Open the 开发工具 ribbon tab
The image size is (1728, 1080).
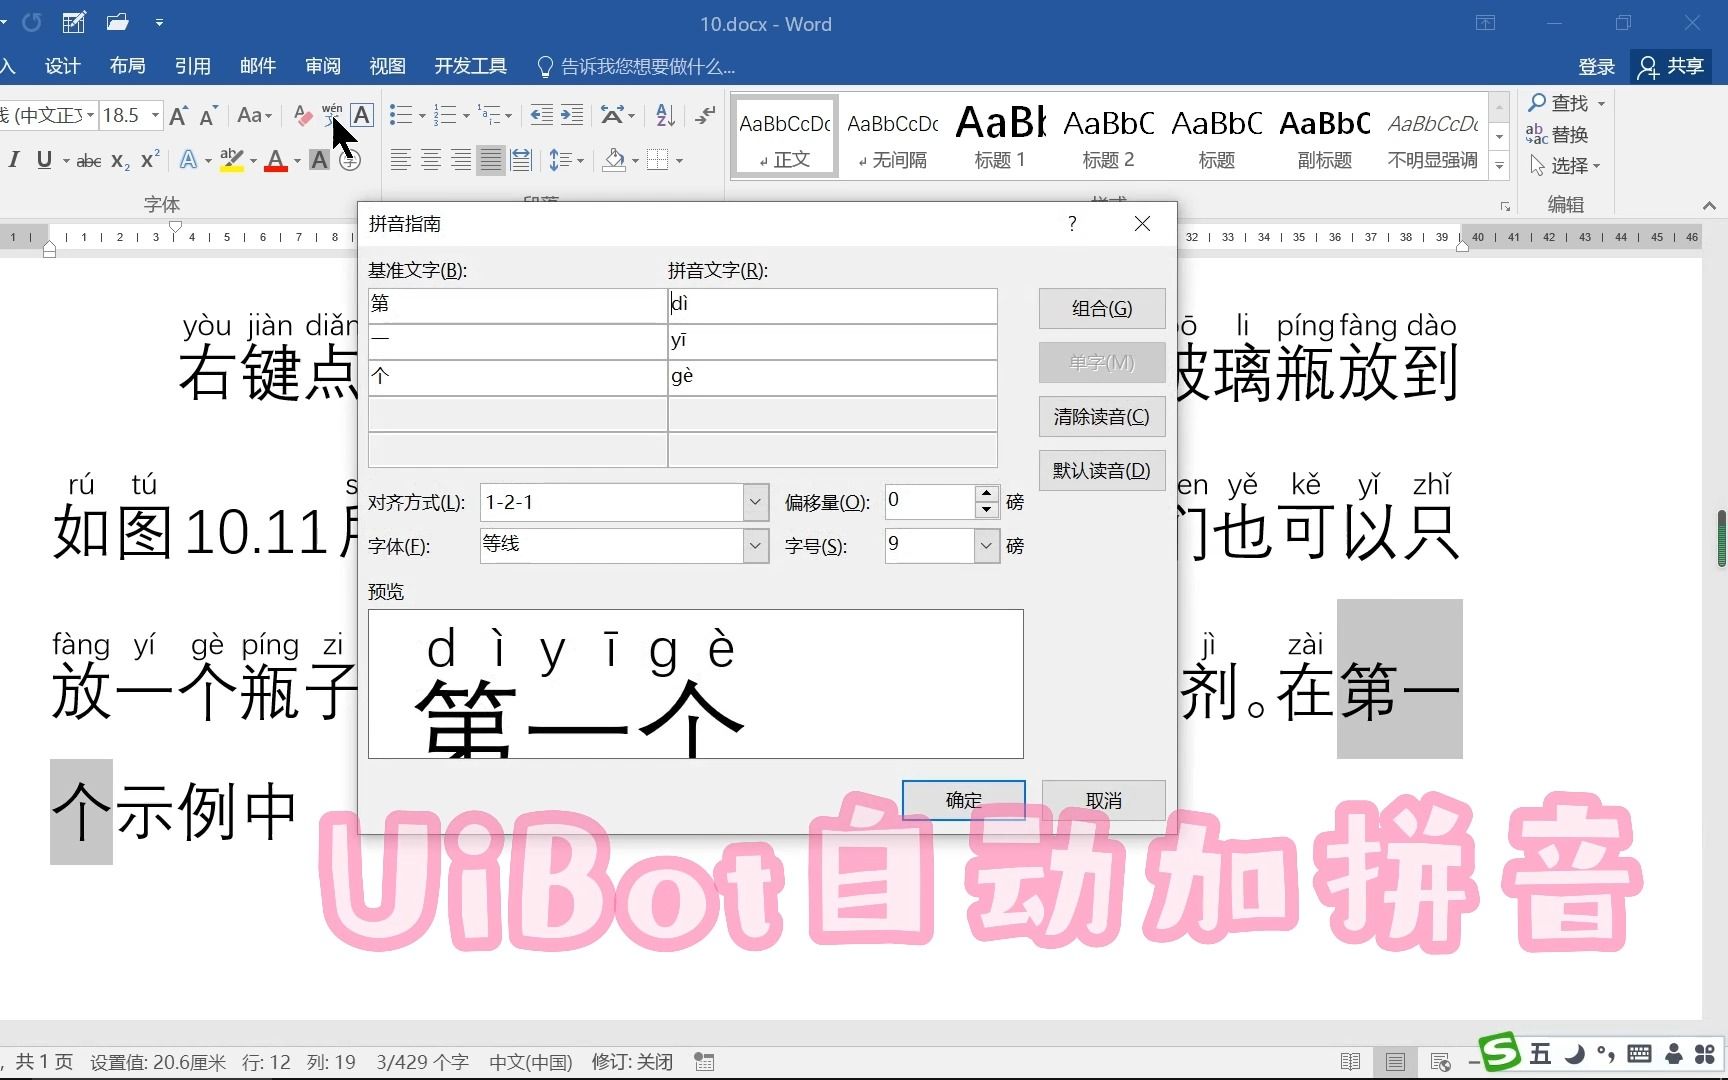coord(470,66)
